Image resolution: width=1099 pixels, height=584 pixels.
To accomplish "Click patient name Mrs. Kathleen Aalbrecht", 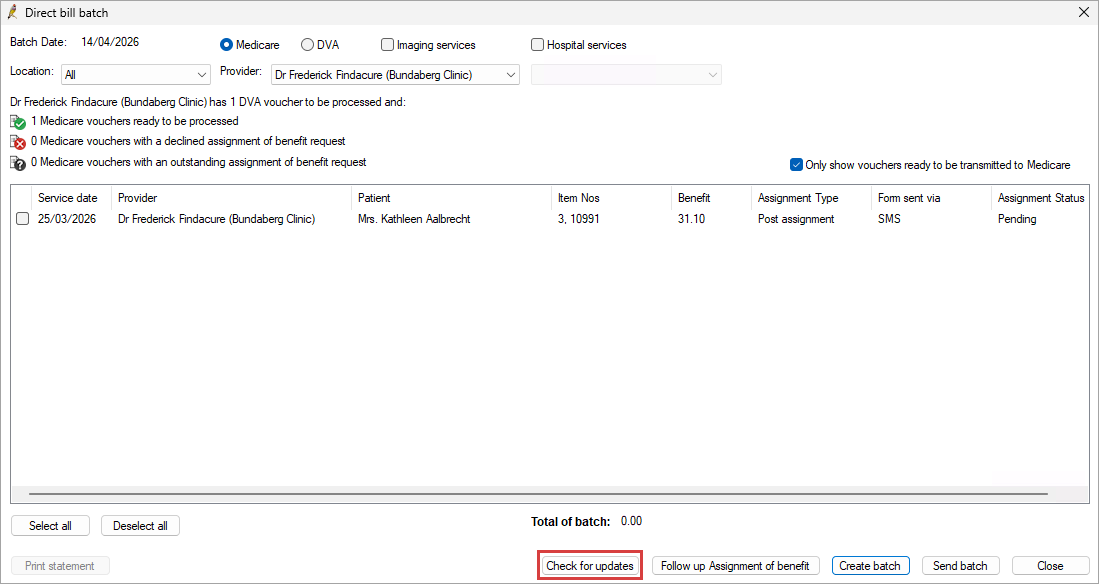I will [414, 219].
